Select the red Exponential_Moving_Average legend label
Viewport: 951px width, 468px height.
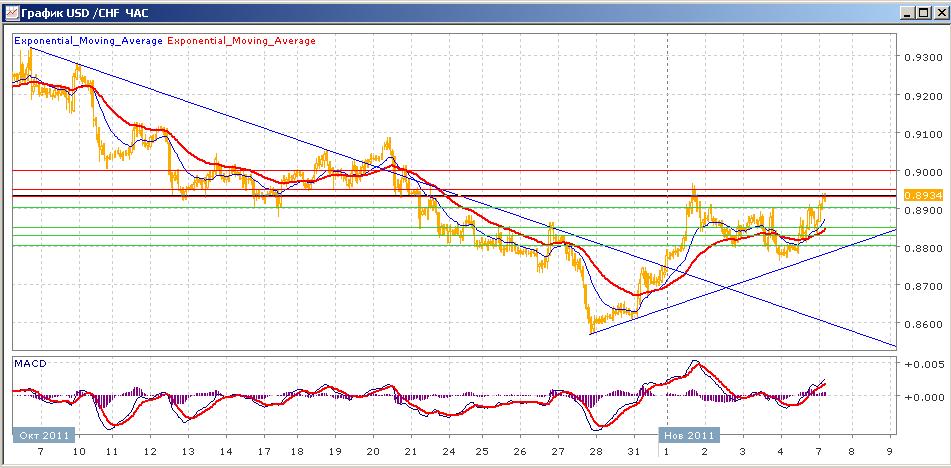pyautogui.click(x=241, y=41)
